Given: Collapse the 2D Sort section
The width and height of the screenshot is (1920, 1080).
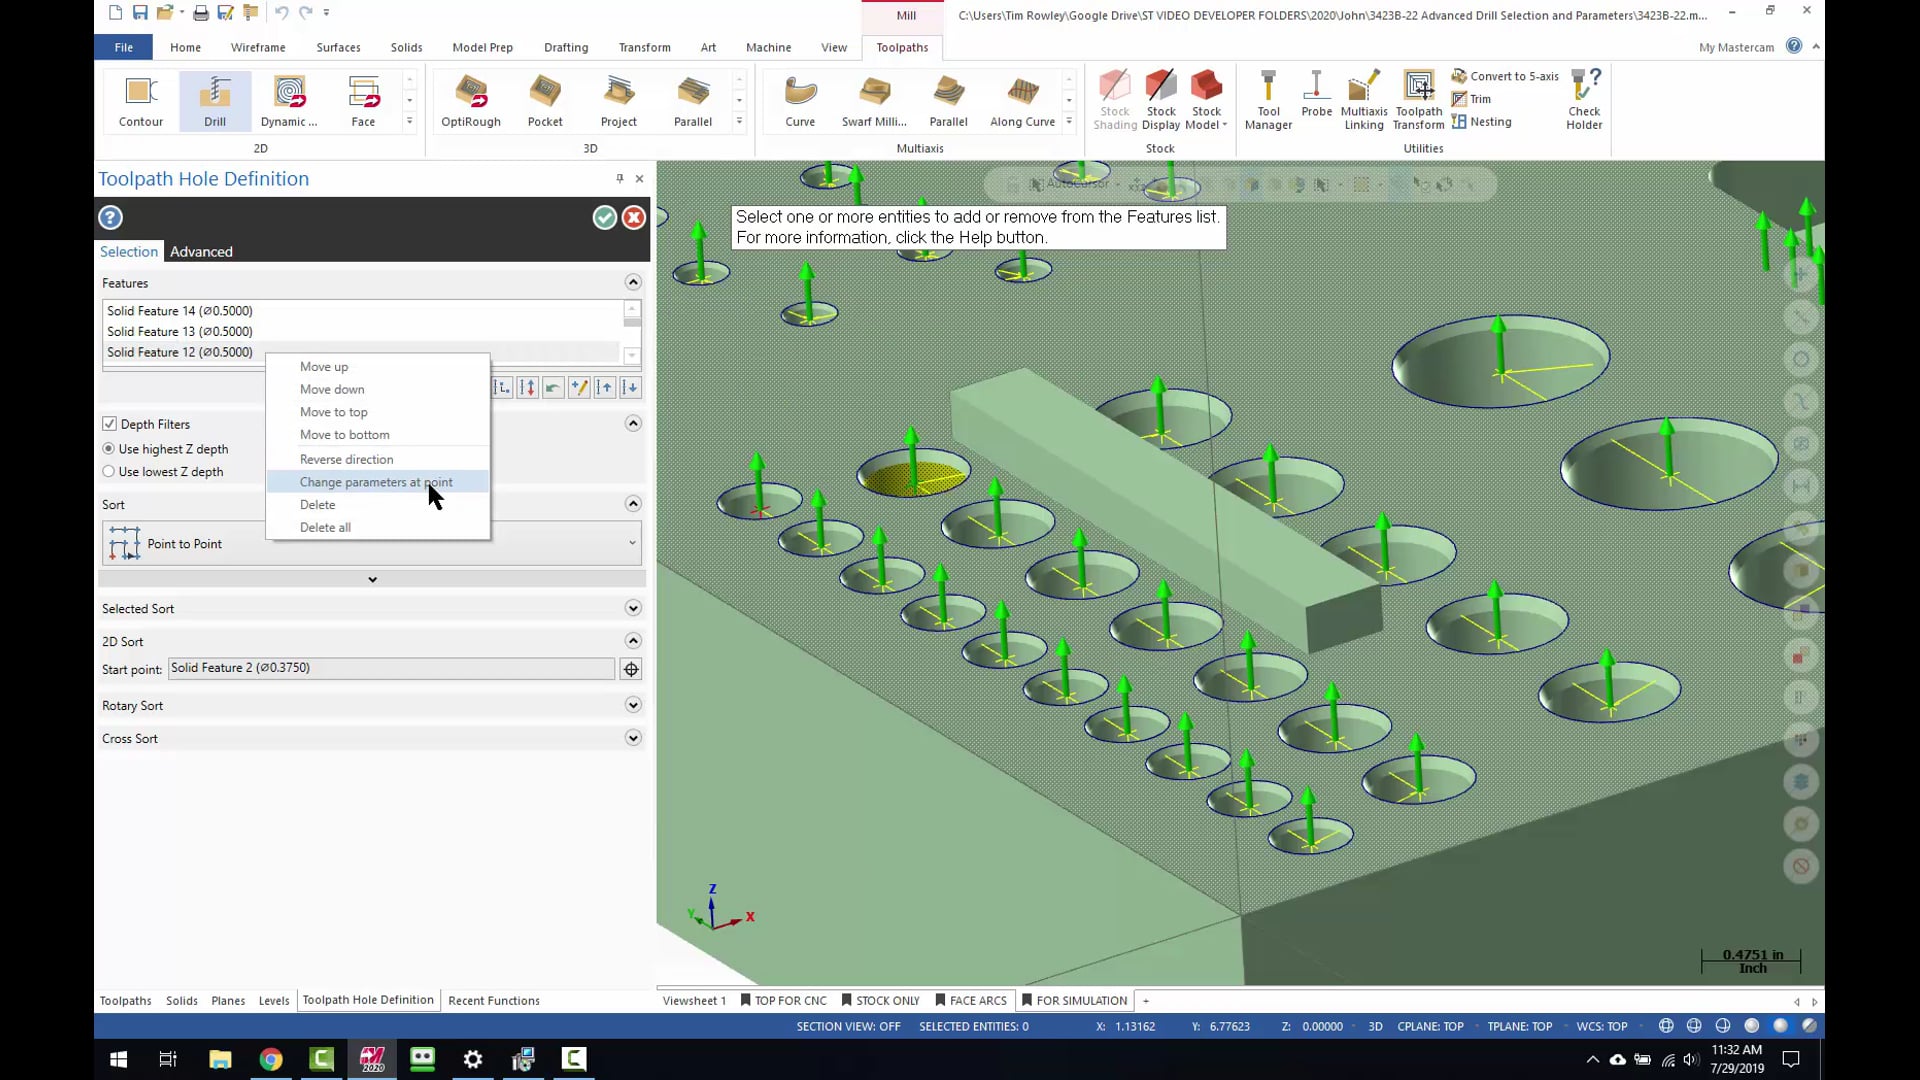Looking at the screenshot, I should click(633, 641).
